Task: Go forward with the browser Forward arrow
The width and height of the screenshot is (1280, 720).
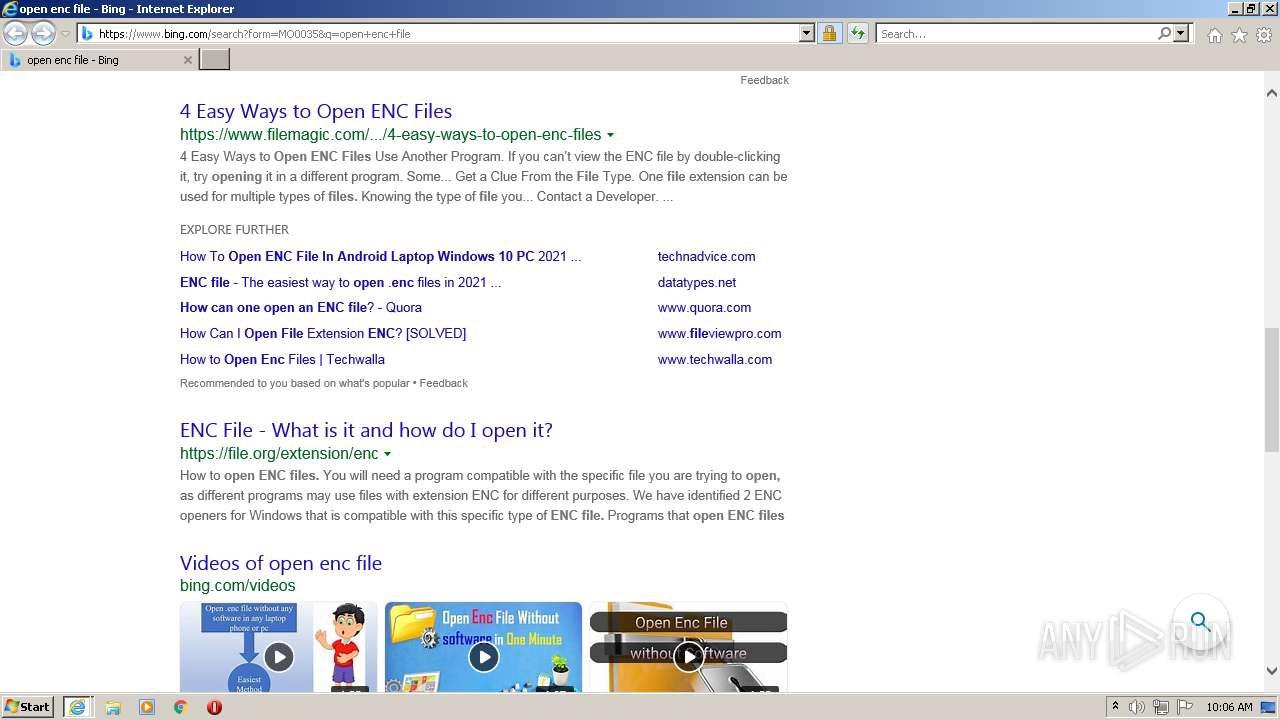Action: tap(43, 34)
